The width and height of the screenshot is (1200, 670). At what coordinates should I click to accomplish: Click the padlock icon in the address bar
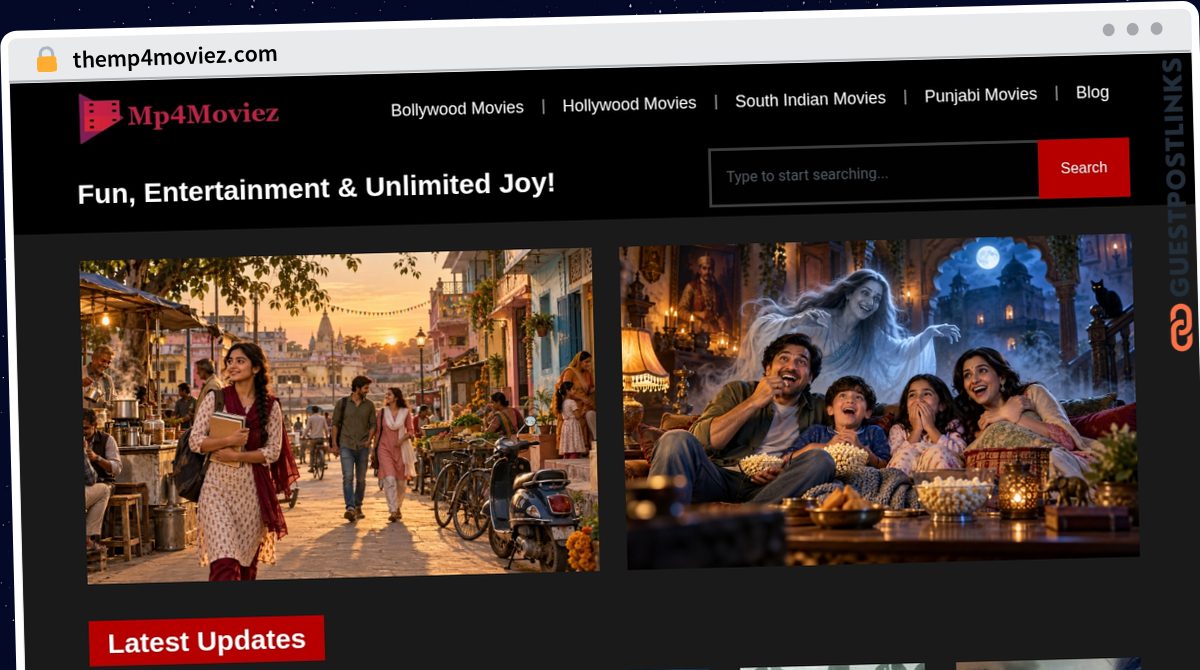coord(47,60)
